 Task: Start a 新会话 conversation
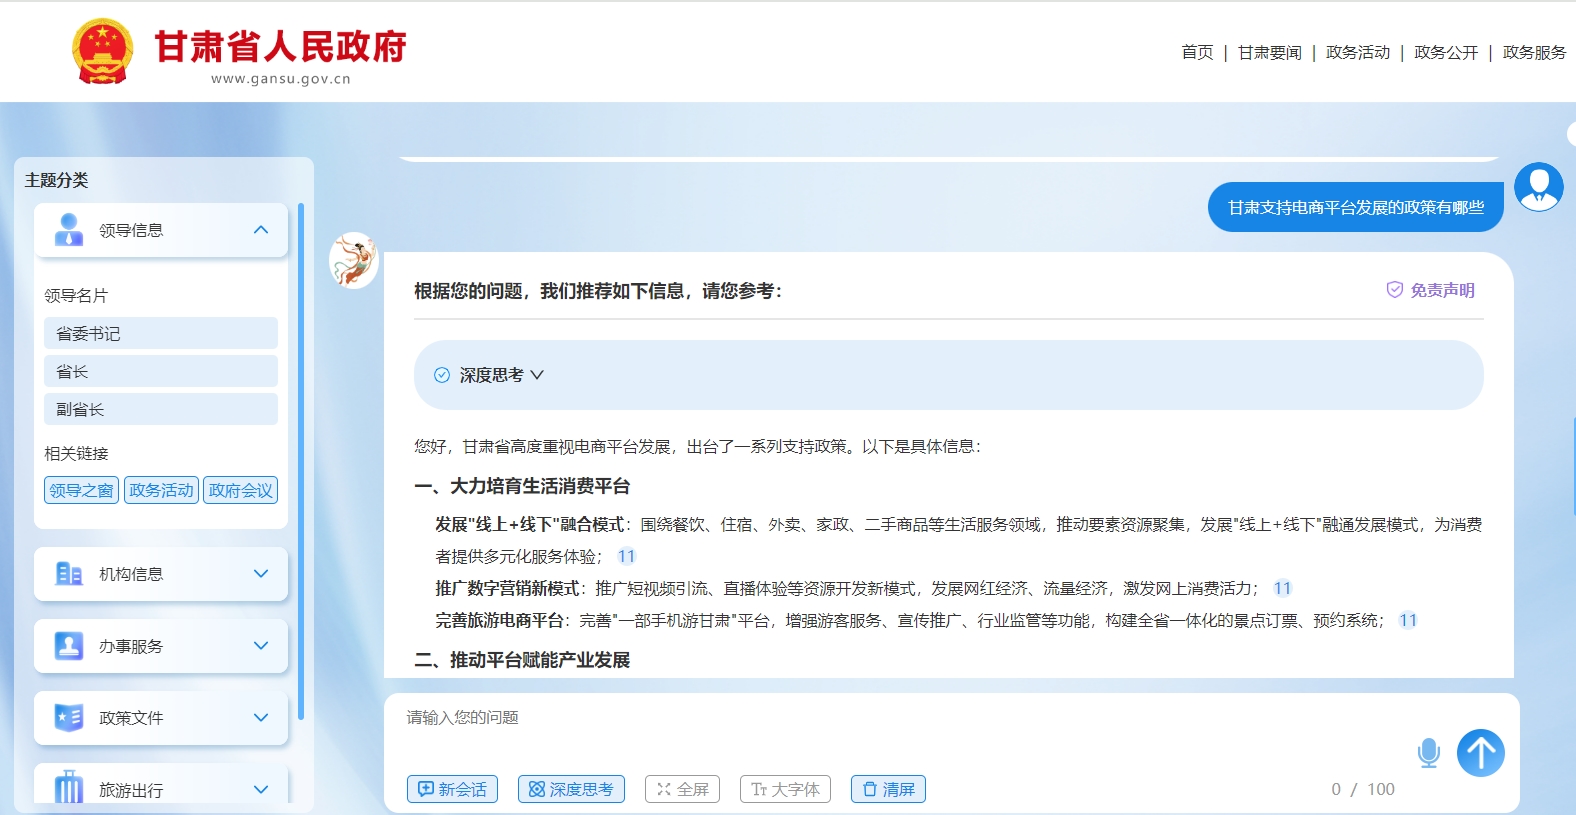coord(452,789)
